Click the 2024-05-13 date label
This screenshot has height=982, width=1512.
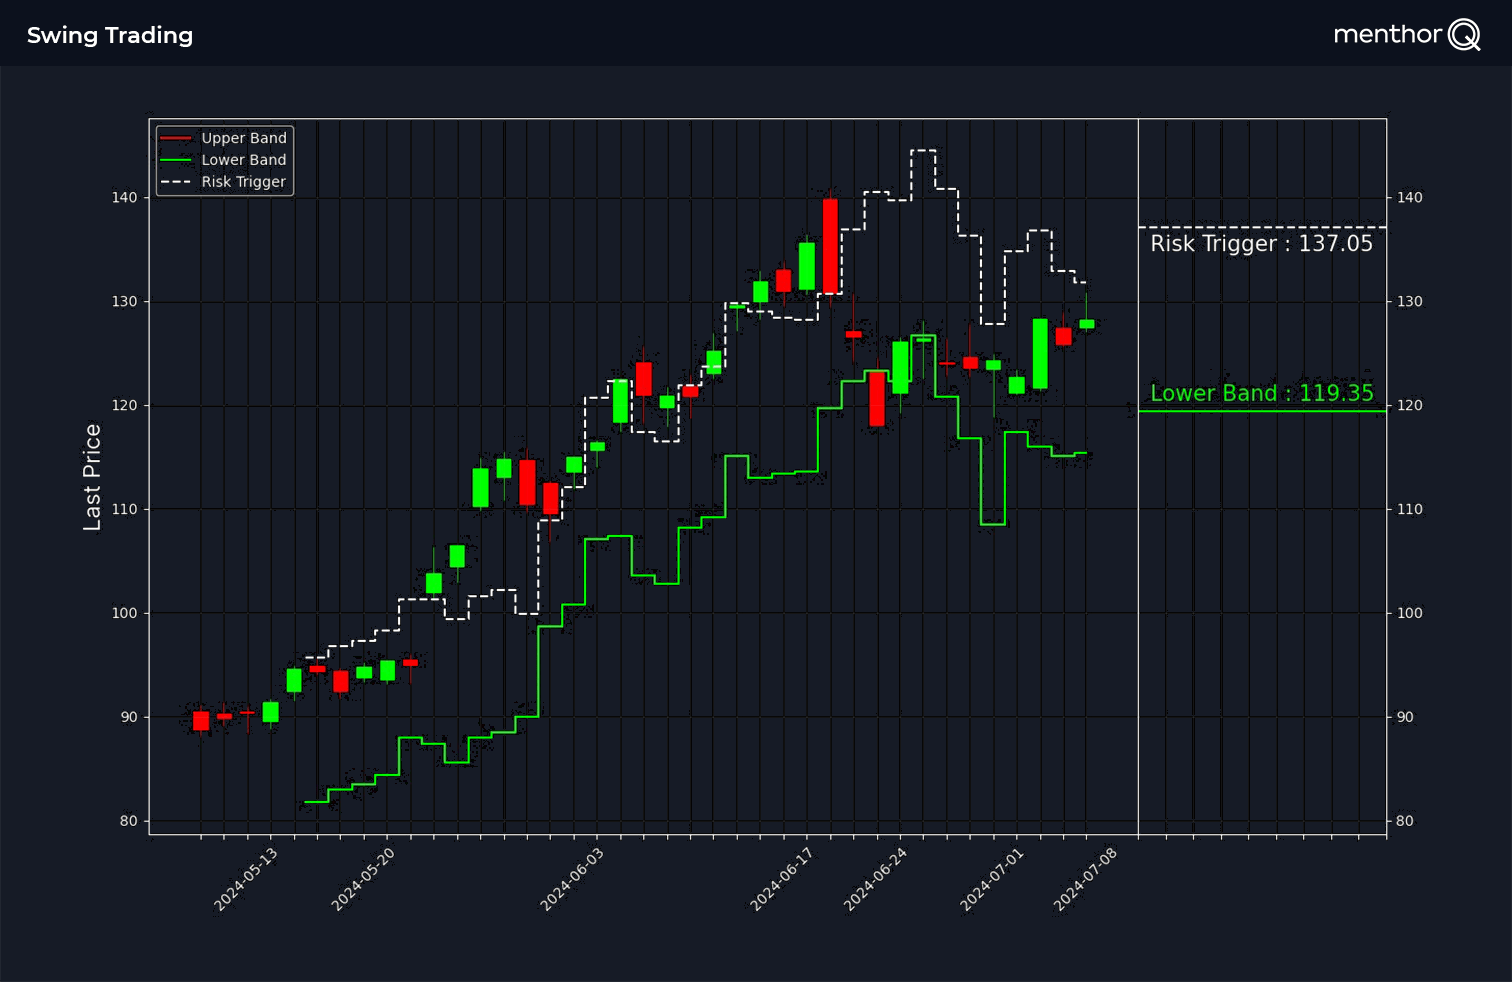coord(246,879)
